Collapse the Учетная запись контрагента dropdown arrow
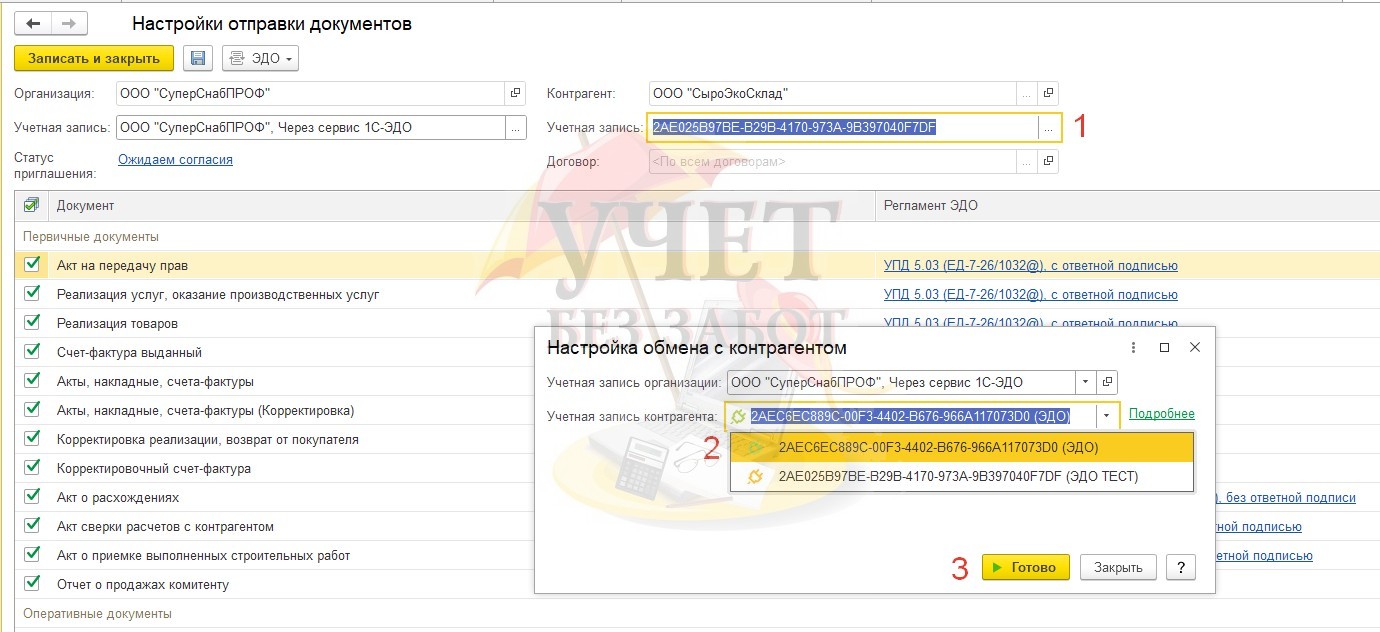 click(1106, 416)
